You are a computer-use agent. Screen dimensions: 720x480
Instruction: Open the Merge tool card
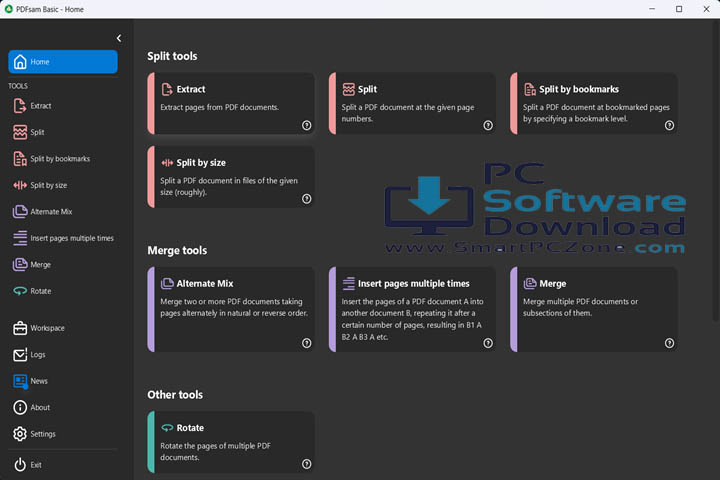[594, 310]
